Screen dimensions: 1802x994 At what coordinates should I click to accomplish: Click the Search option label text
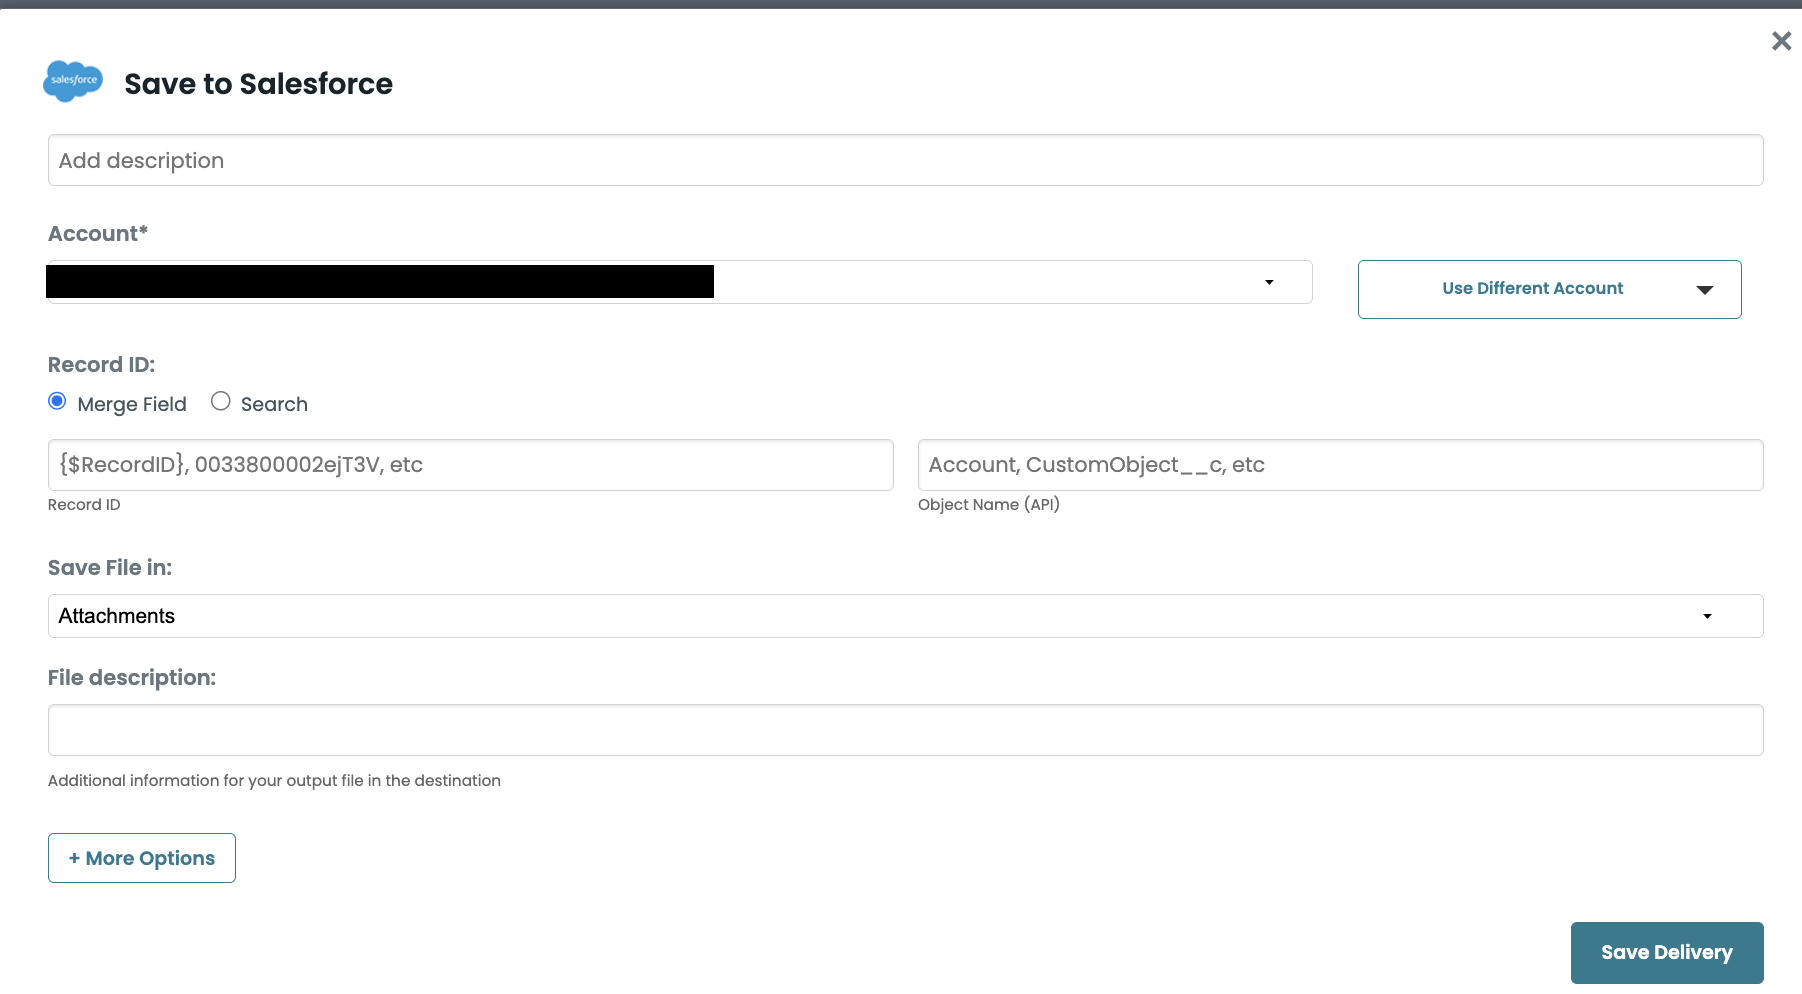(274, 404)
